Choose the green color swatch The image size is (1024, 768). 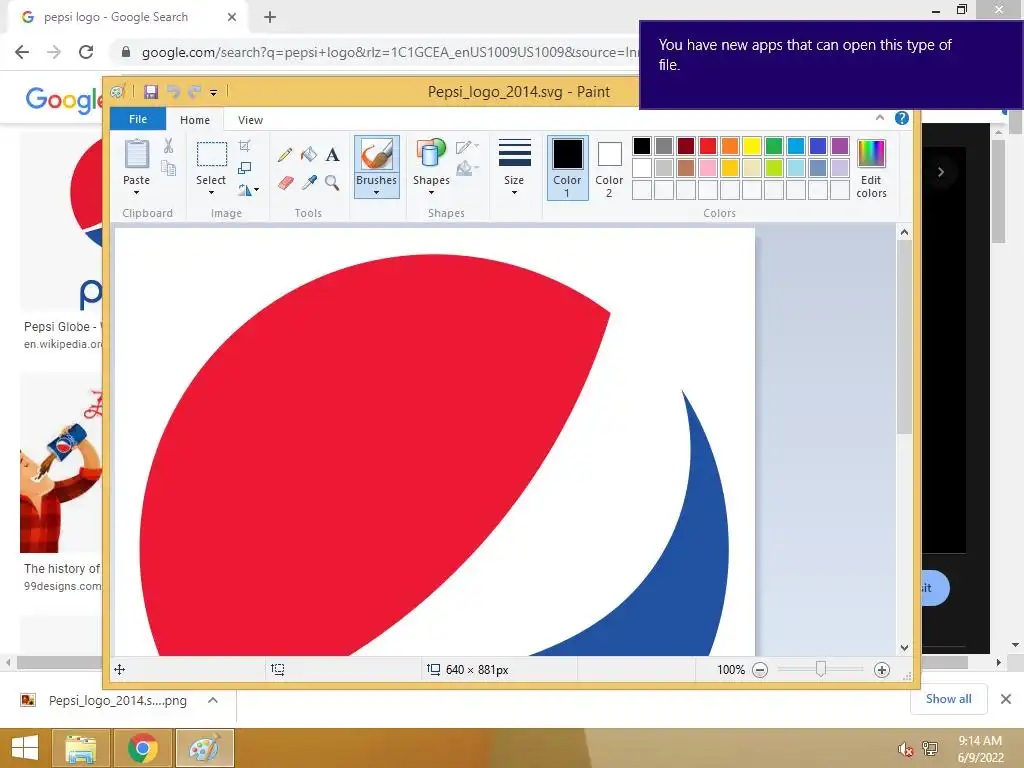(x=774, y=146)
